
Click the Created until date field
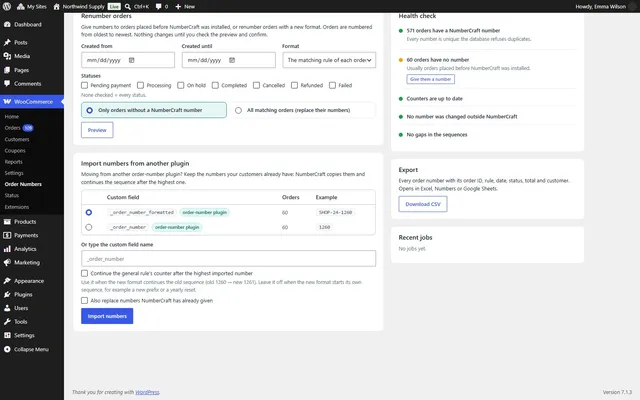coord(229,60)
